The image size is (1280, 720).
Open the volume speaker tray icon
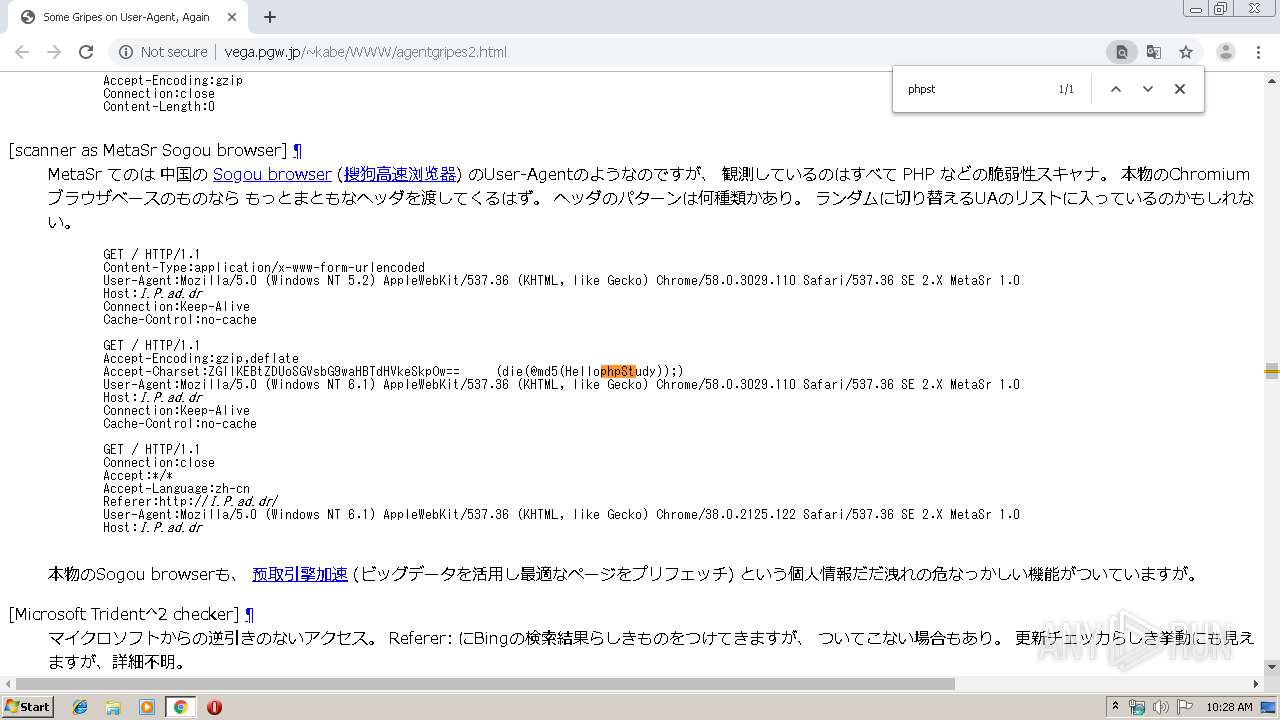pyautogui.click(x=1160, y=707)
